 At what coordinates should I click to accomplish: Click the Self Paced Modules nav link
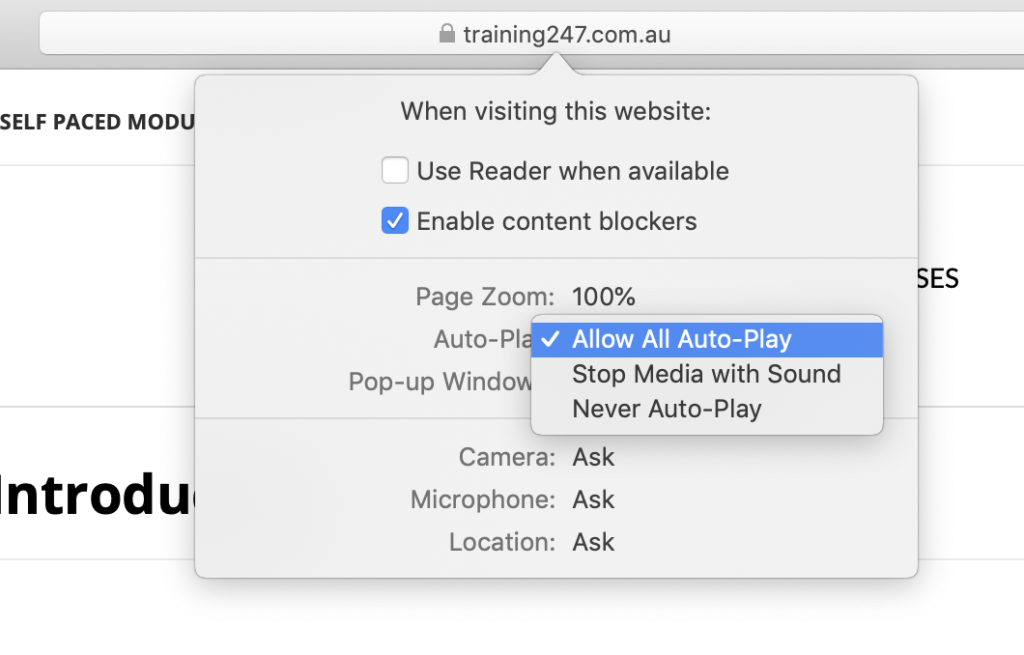(x=97, y=122)
